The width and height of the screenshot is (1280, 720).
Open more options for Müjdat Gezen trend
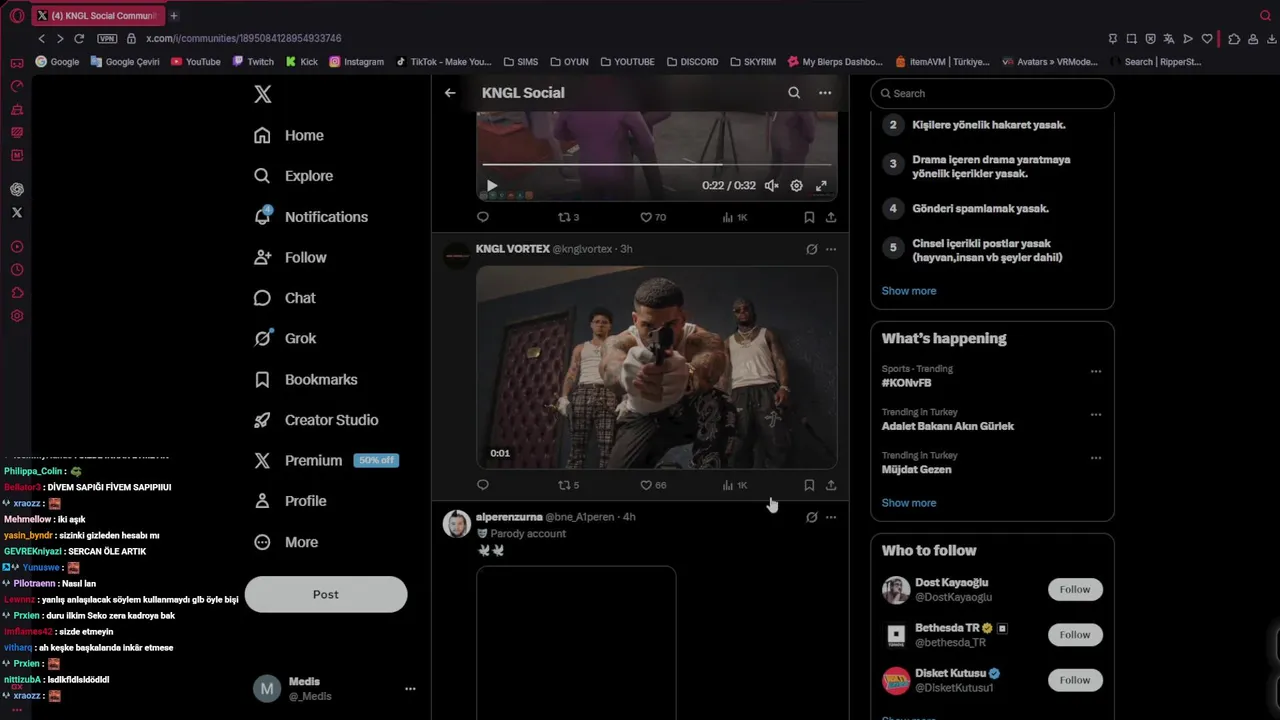pyautogui.click(x=1096, y=458)
